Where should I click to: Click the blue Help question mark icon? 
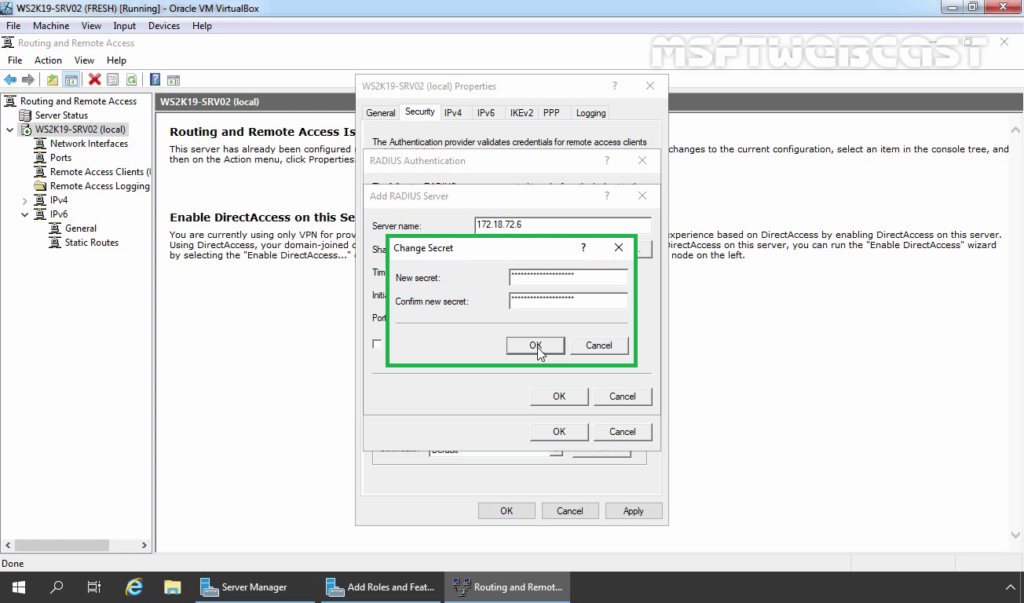(155, 80)
